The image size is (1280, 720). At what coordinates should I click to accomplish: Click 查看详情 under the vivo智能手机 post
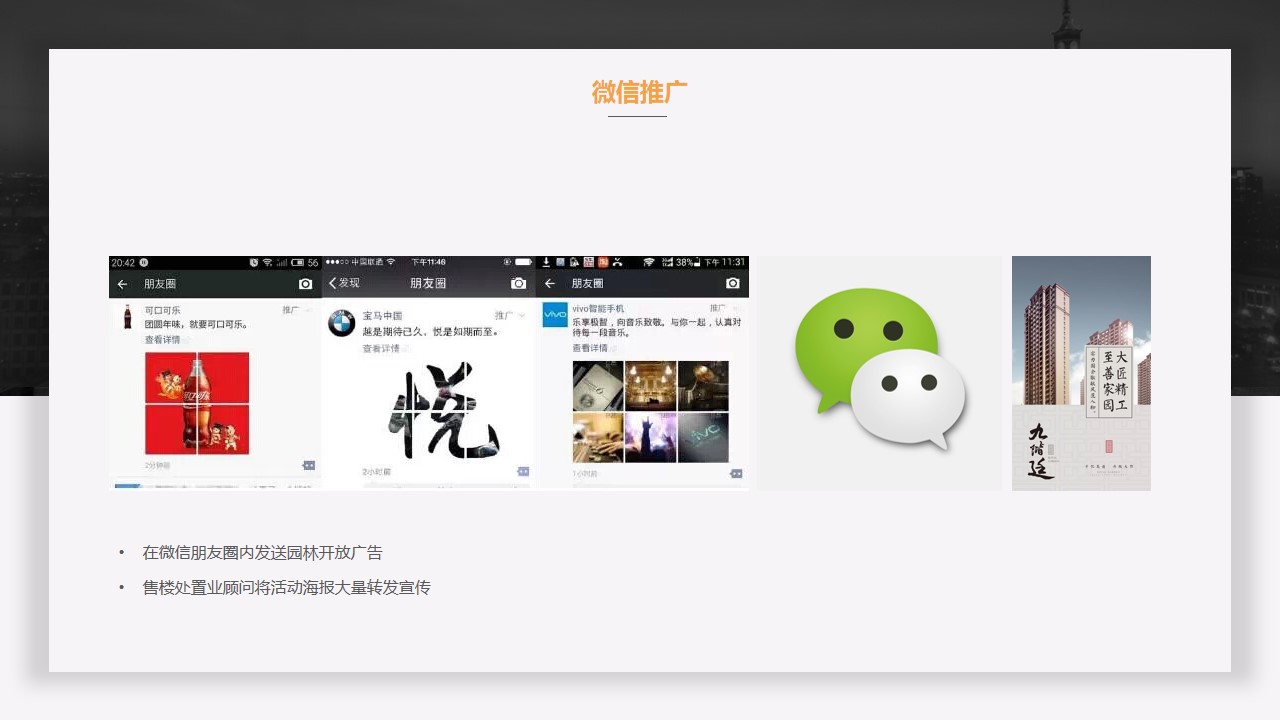tap(590, 347)
